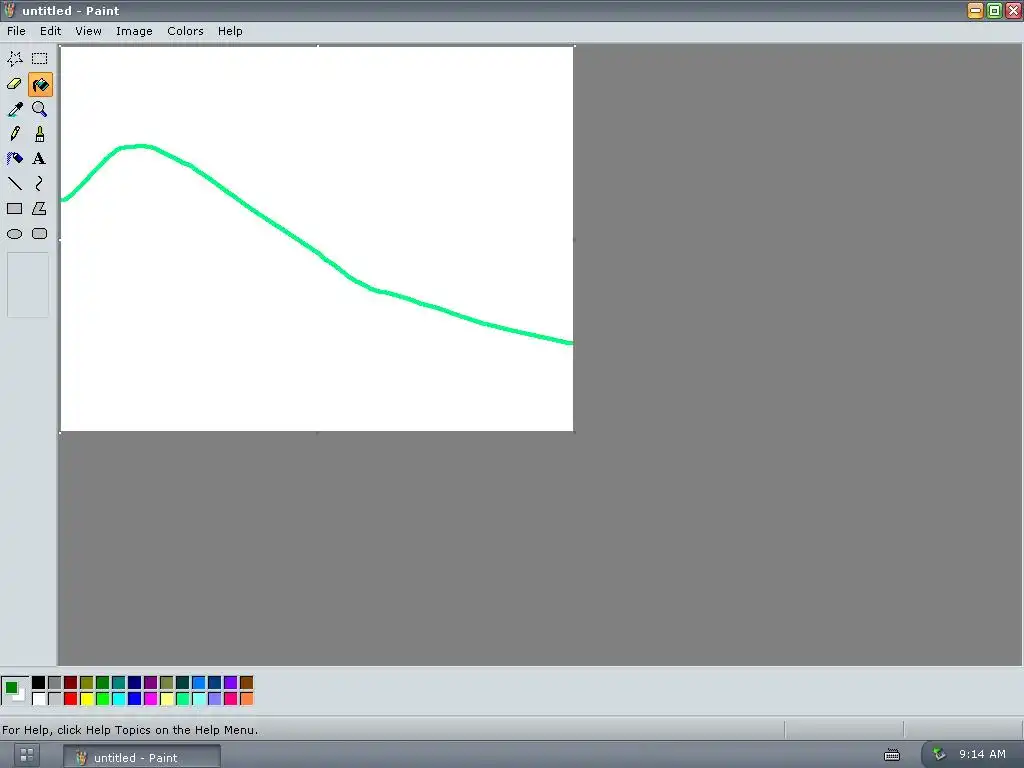Open the Help menu
1024x768 pixels.
(x=230, y=31)
